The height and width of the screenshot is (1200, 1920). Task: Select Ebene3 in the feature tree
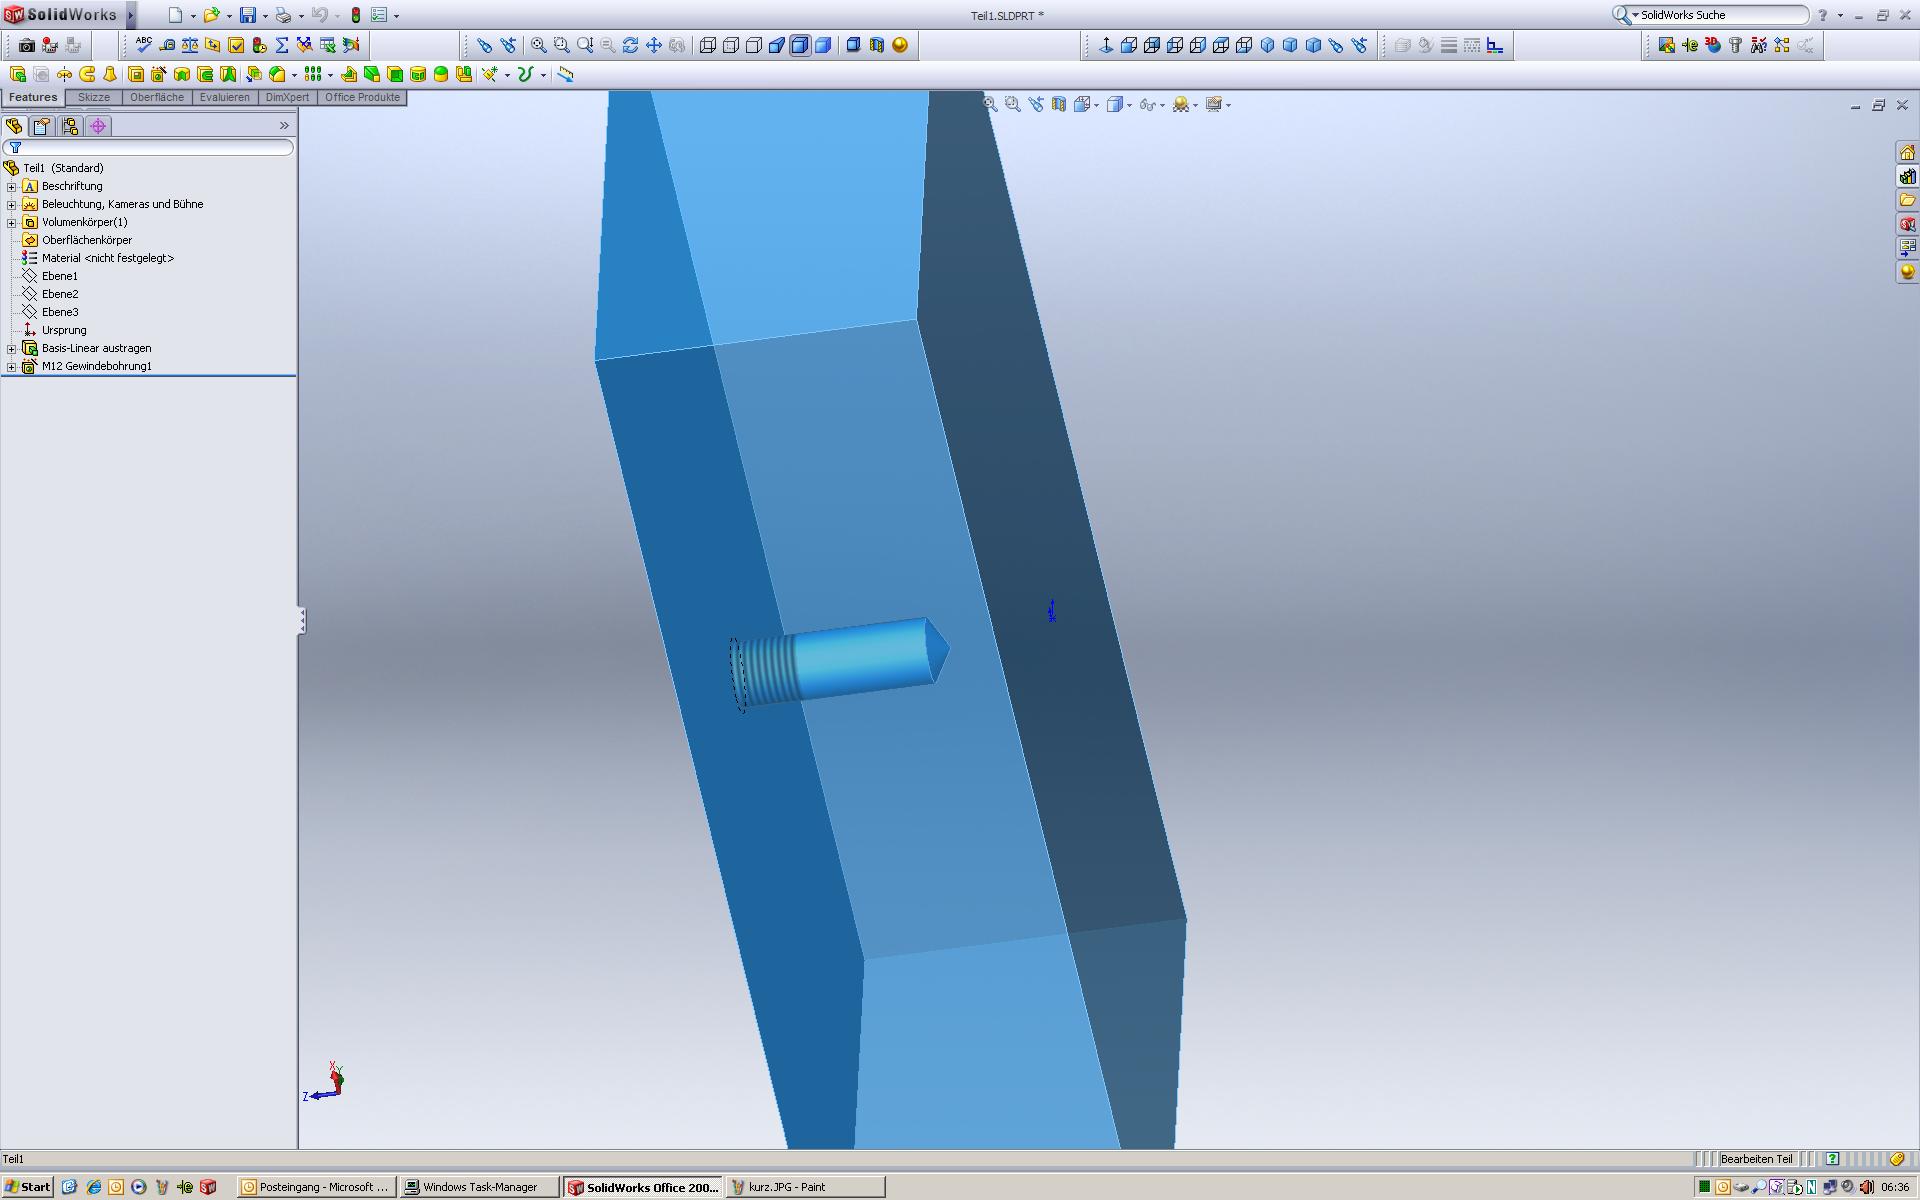[60, 312]
